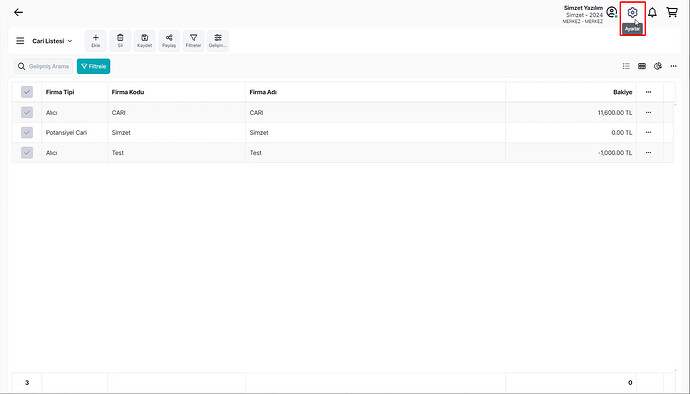Go back using the left arrow
Viewport: 690px width, 394px height.
coord(18,12)
